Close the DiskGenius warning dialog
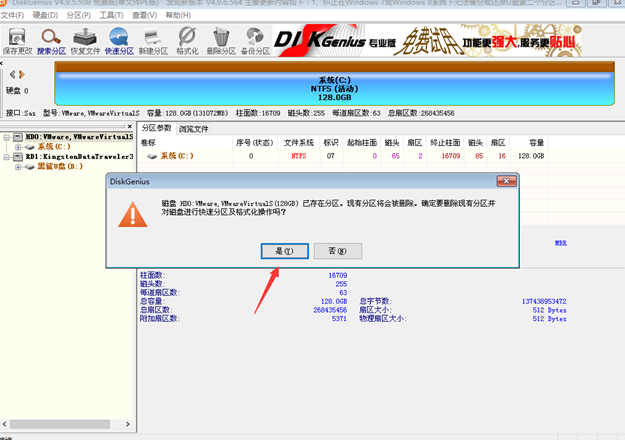 click(506, 181)
